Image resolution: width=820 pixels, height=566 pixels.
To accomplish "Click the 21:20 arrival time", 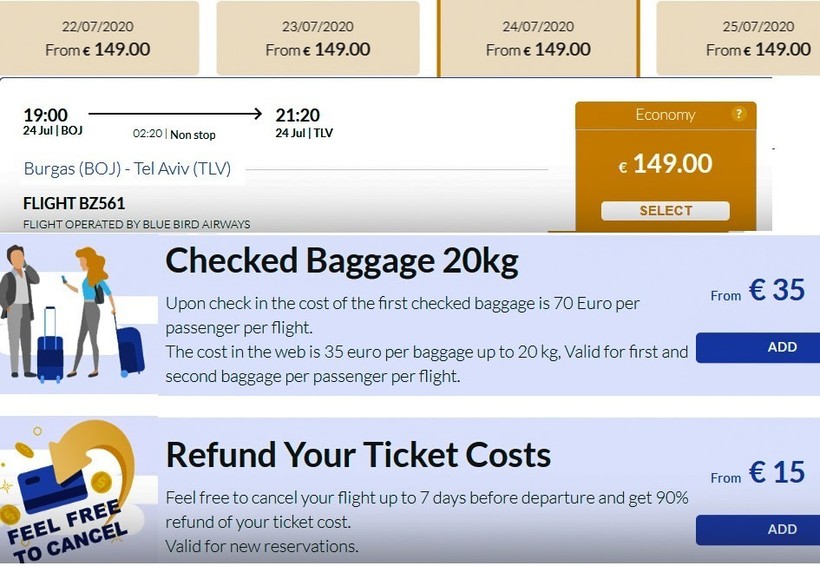I will pyautogui.click(x=298, y=116).
